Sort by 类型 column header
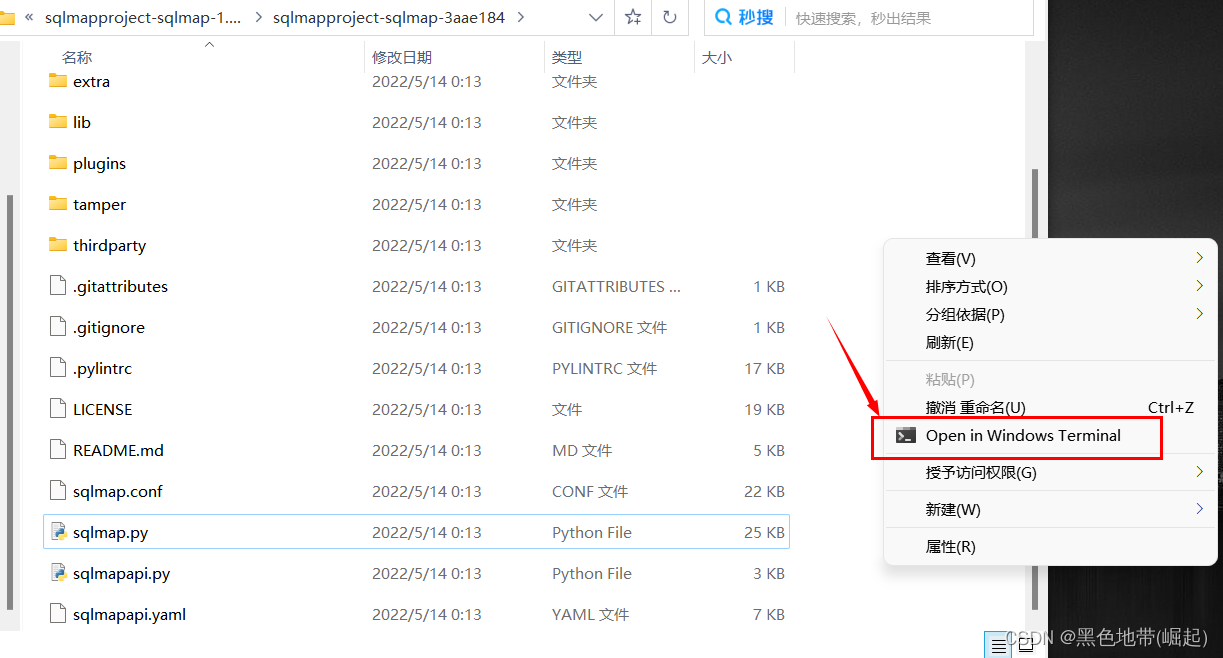This screenshot has width=1223, height=658. coord(567,58)
